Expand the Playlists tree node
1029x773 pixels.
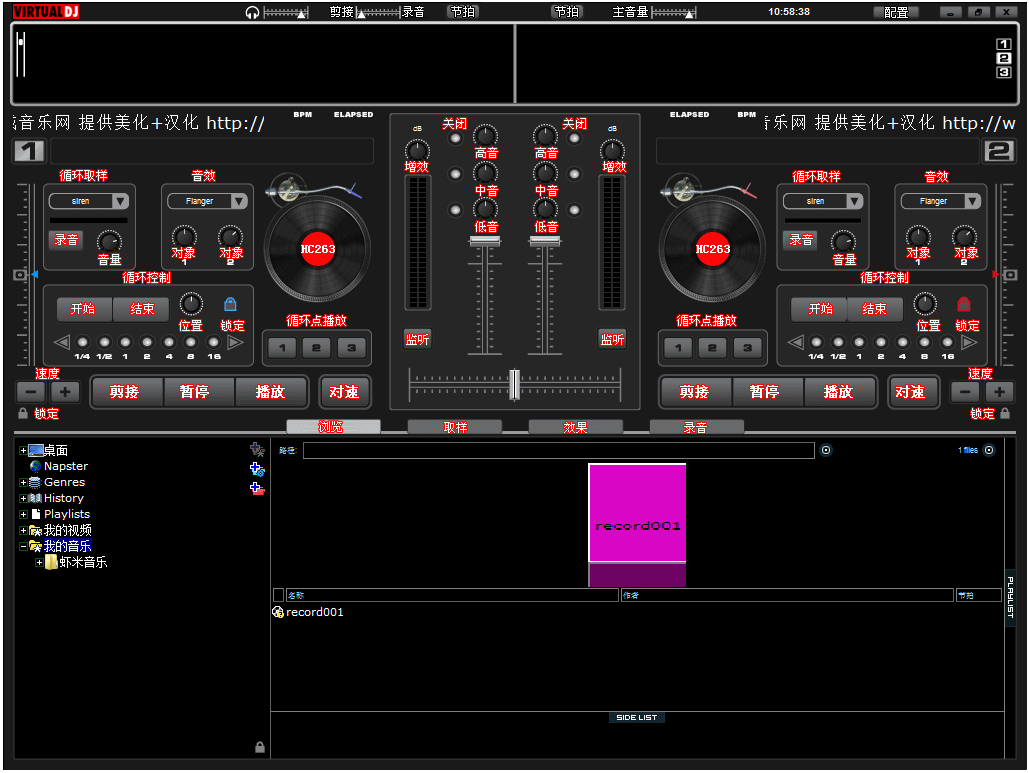coord(23,514)
